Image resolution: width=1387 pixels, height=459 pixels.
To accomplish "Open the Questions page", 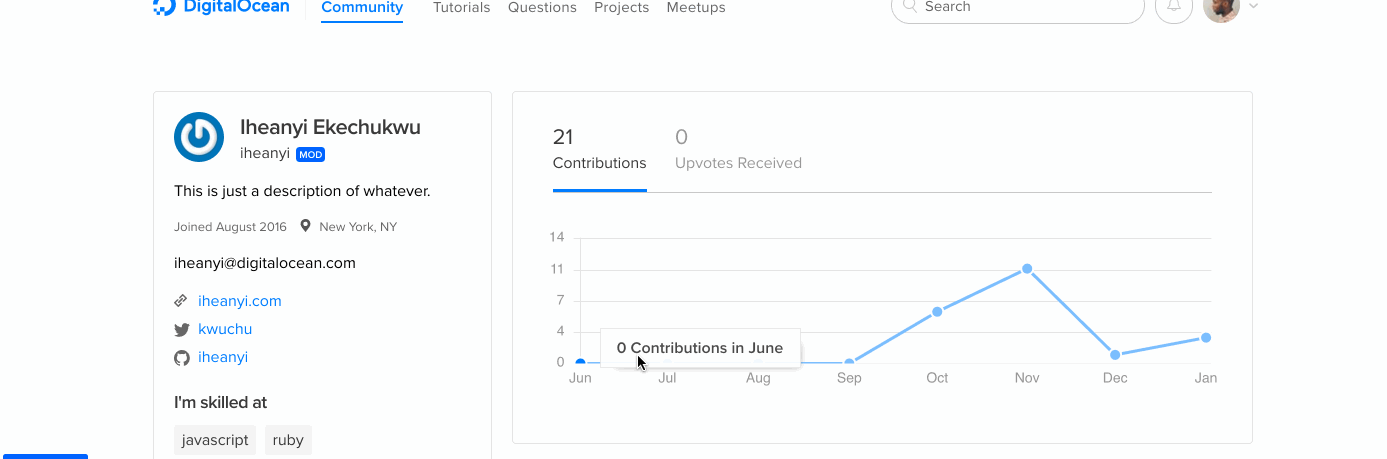I will 542,8.
